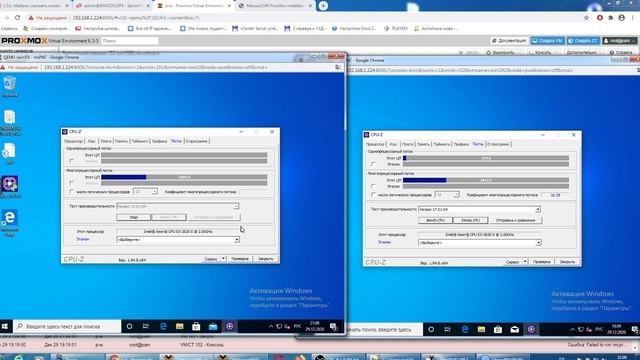Viewport: 640px width, 360px height.
Task: Click Cortana circle in left VM taskbar
Action: coord(129,326)
